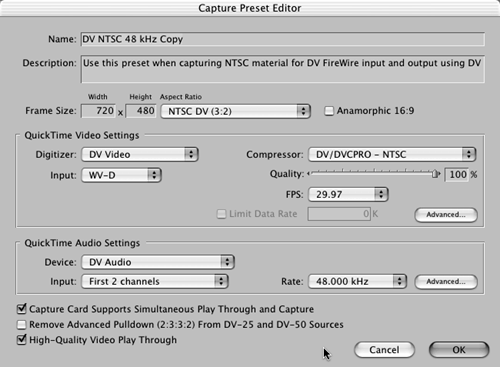Click the Name field containing DV NTSC 48 kHz Copy
Image resolution: width=500 pixels, height=367 pixels.
tap(283, 39)
